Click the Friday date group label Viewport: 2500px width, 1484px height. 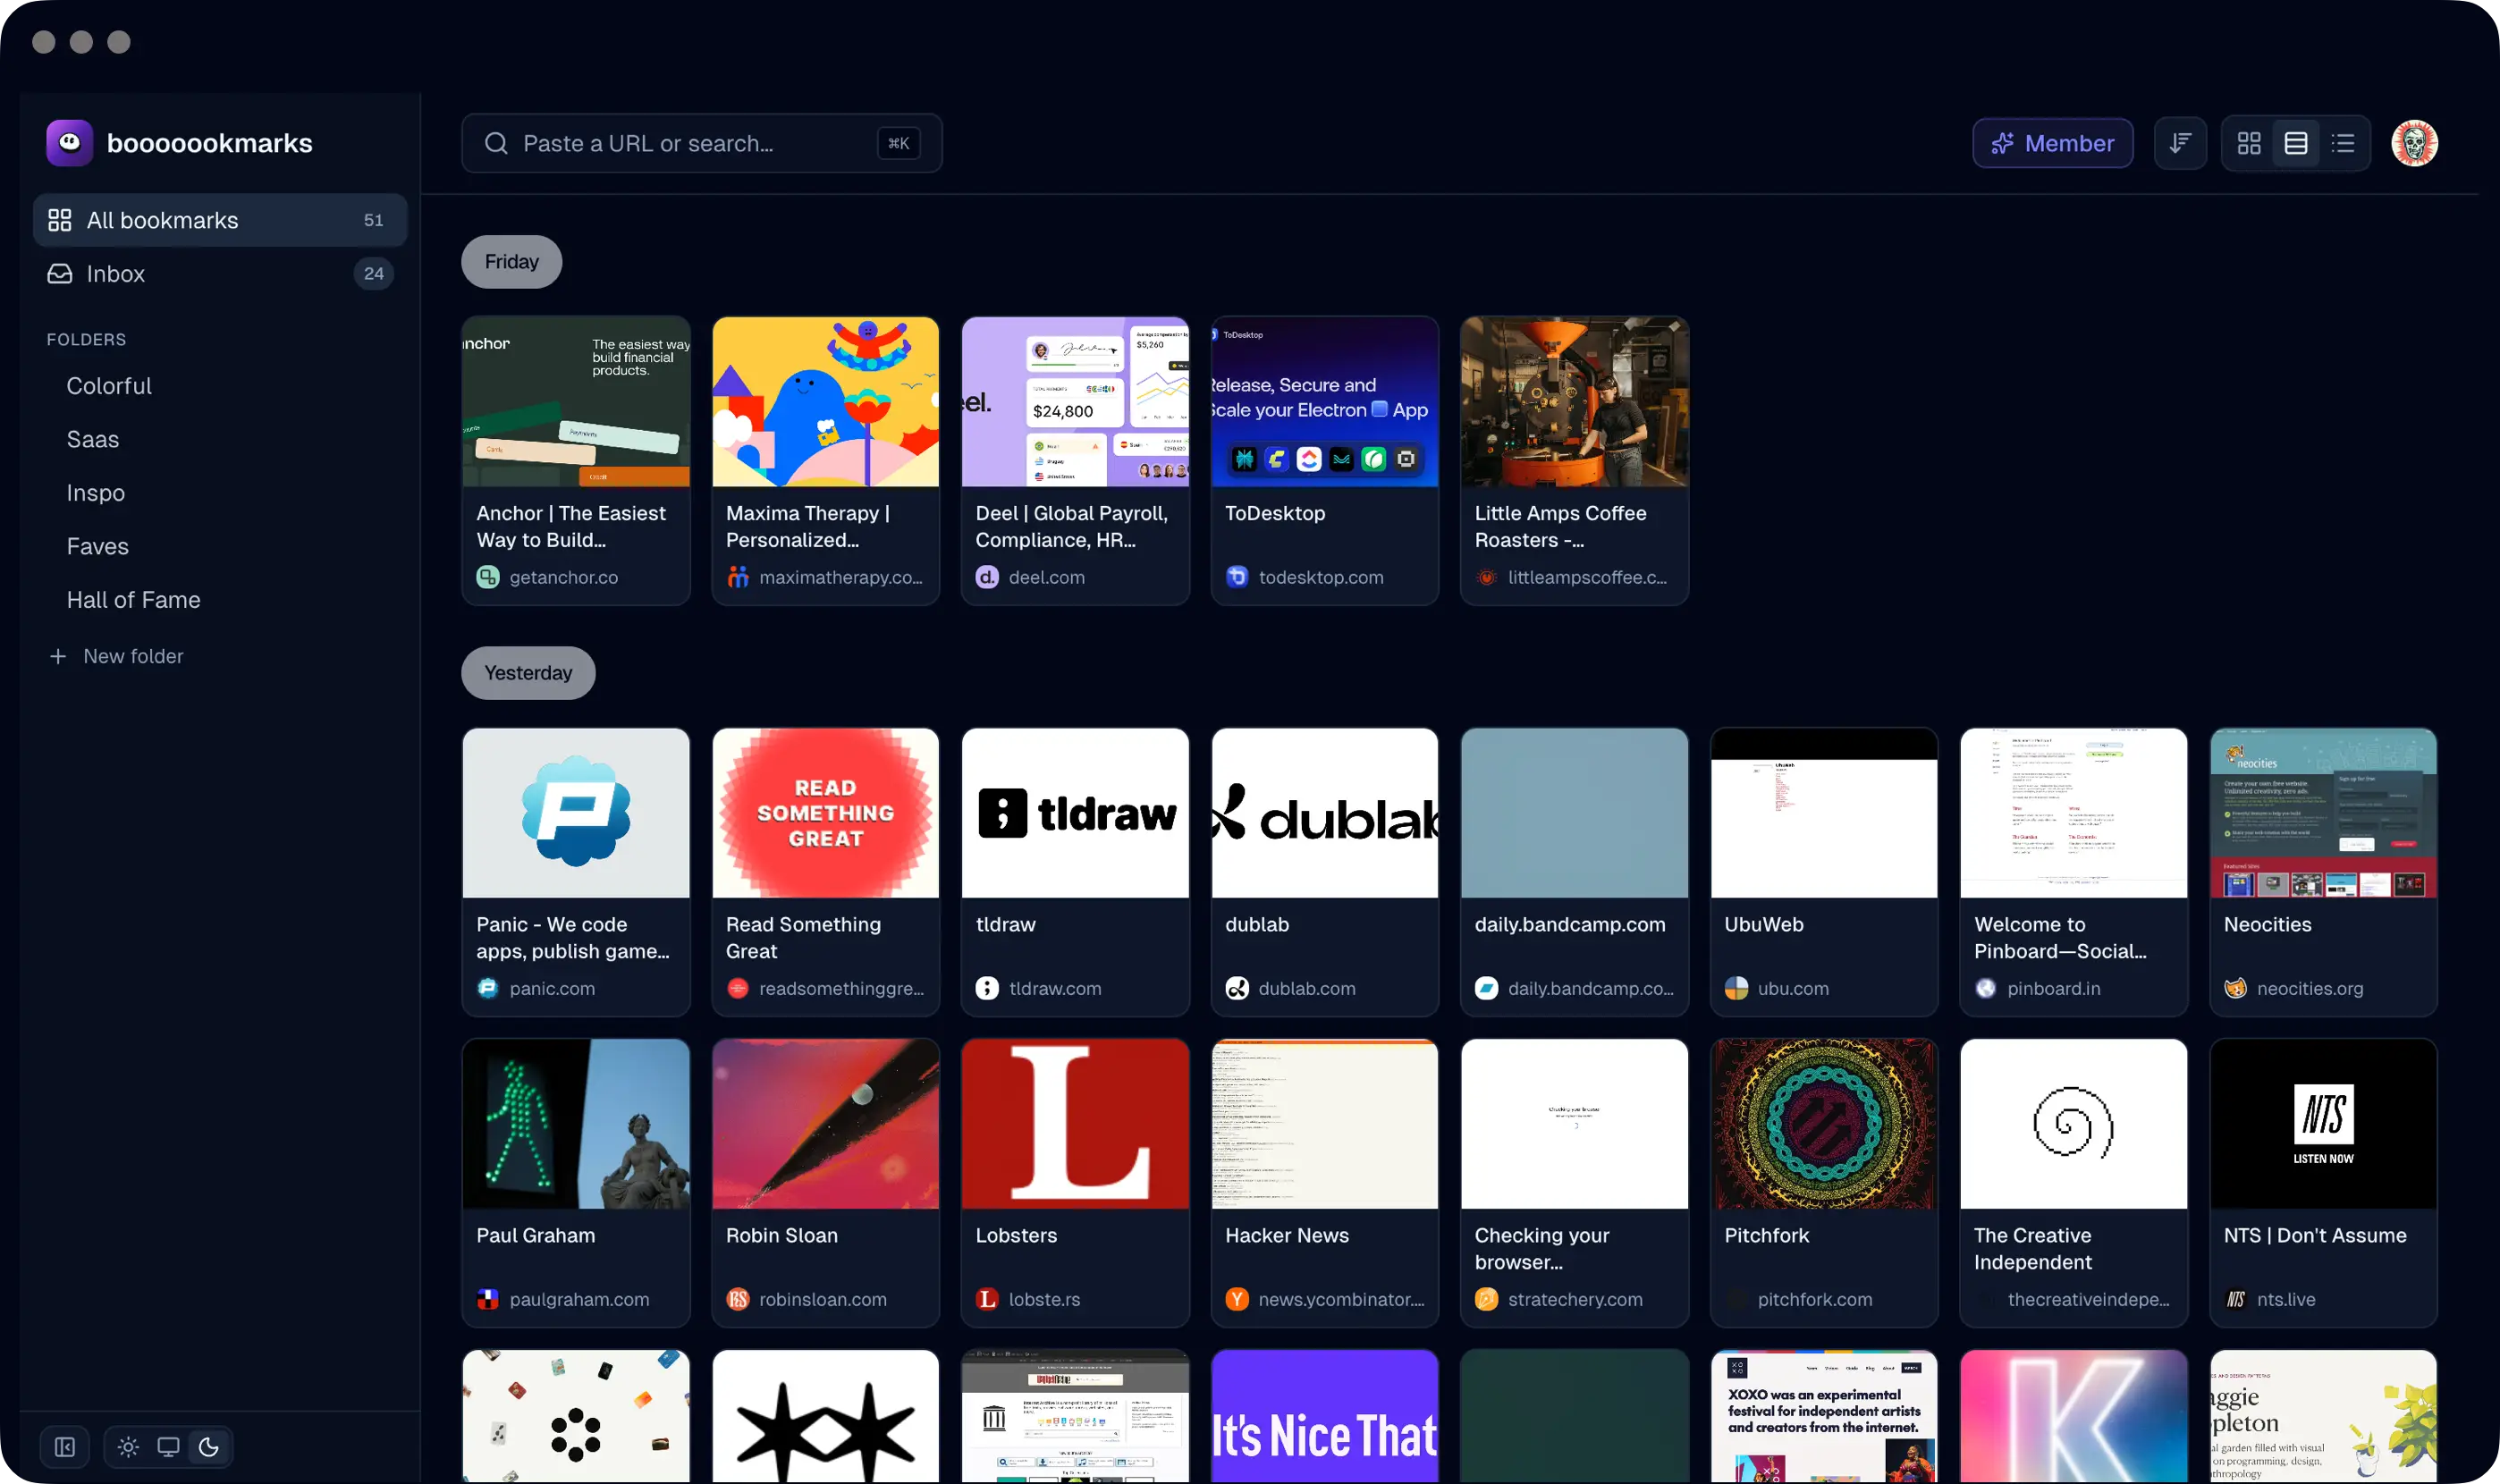click(x=511, y=262)
